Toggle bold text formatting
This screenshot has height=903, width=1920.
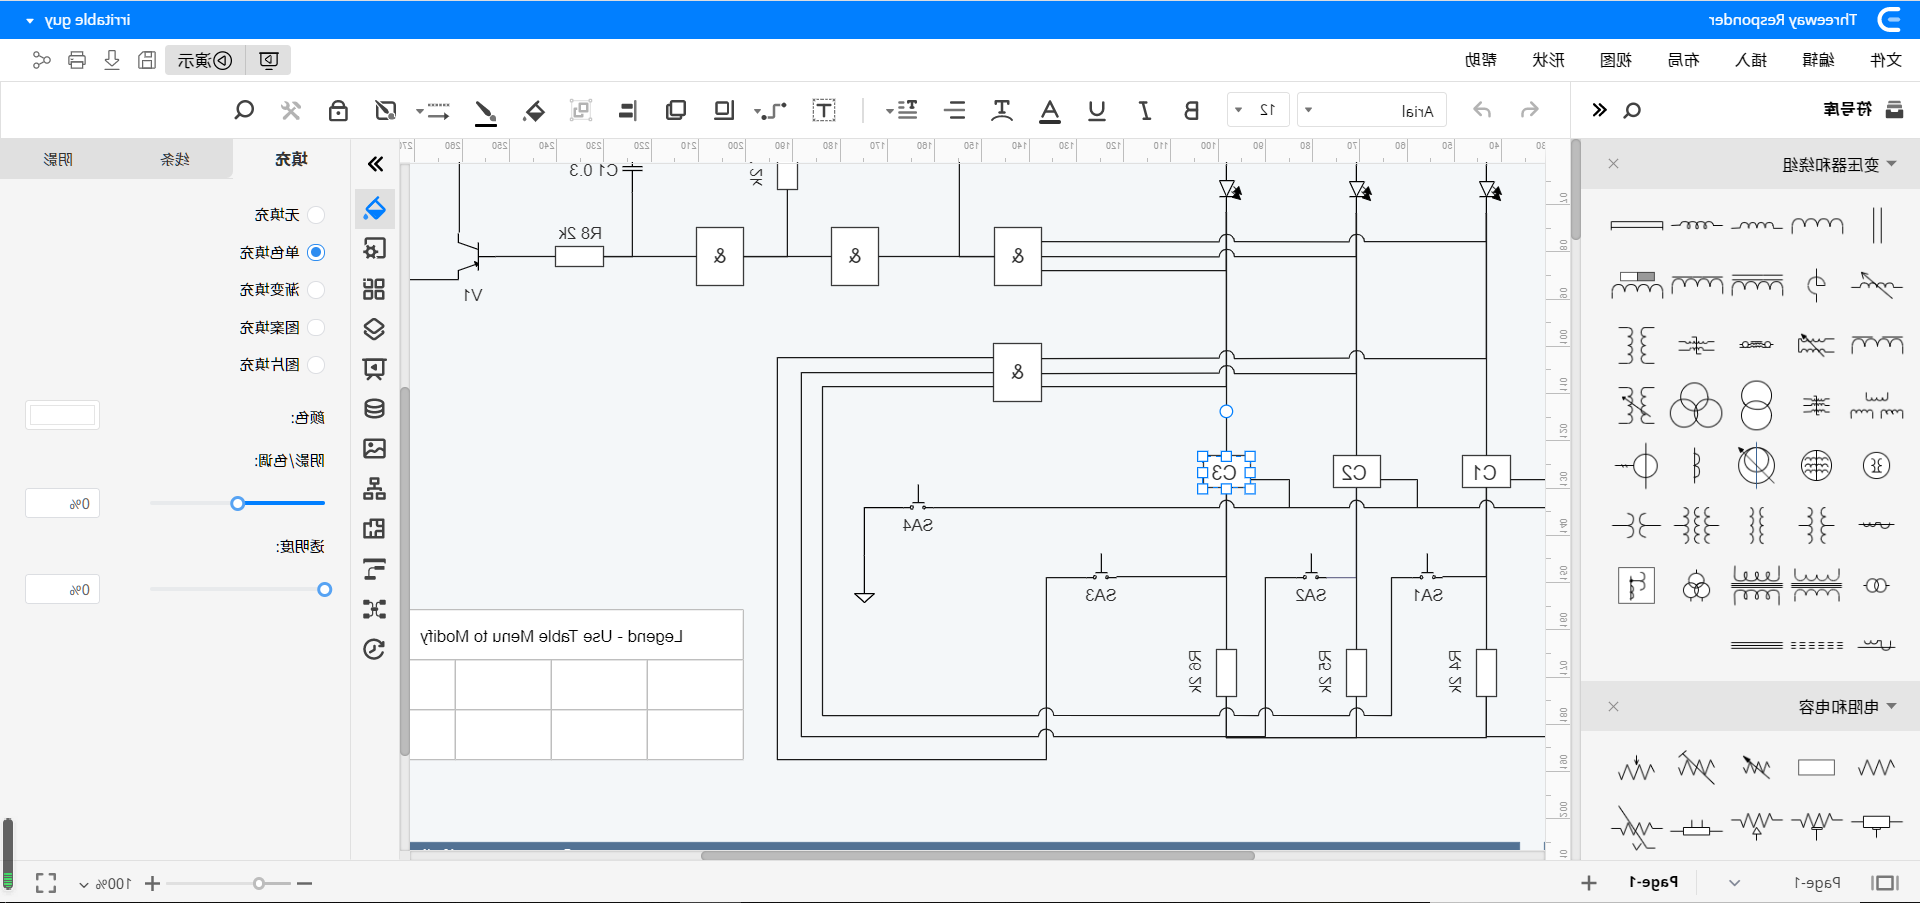pyautogui.click(x=1191, y=110)
